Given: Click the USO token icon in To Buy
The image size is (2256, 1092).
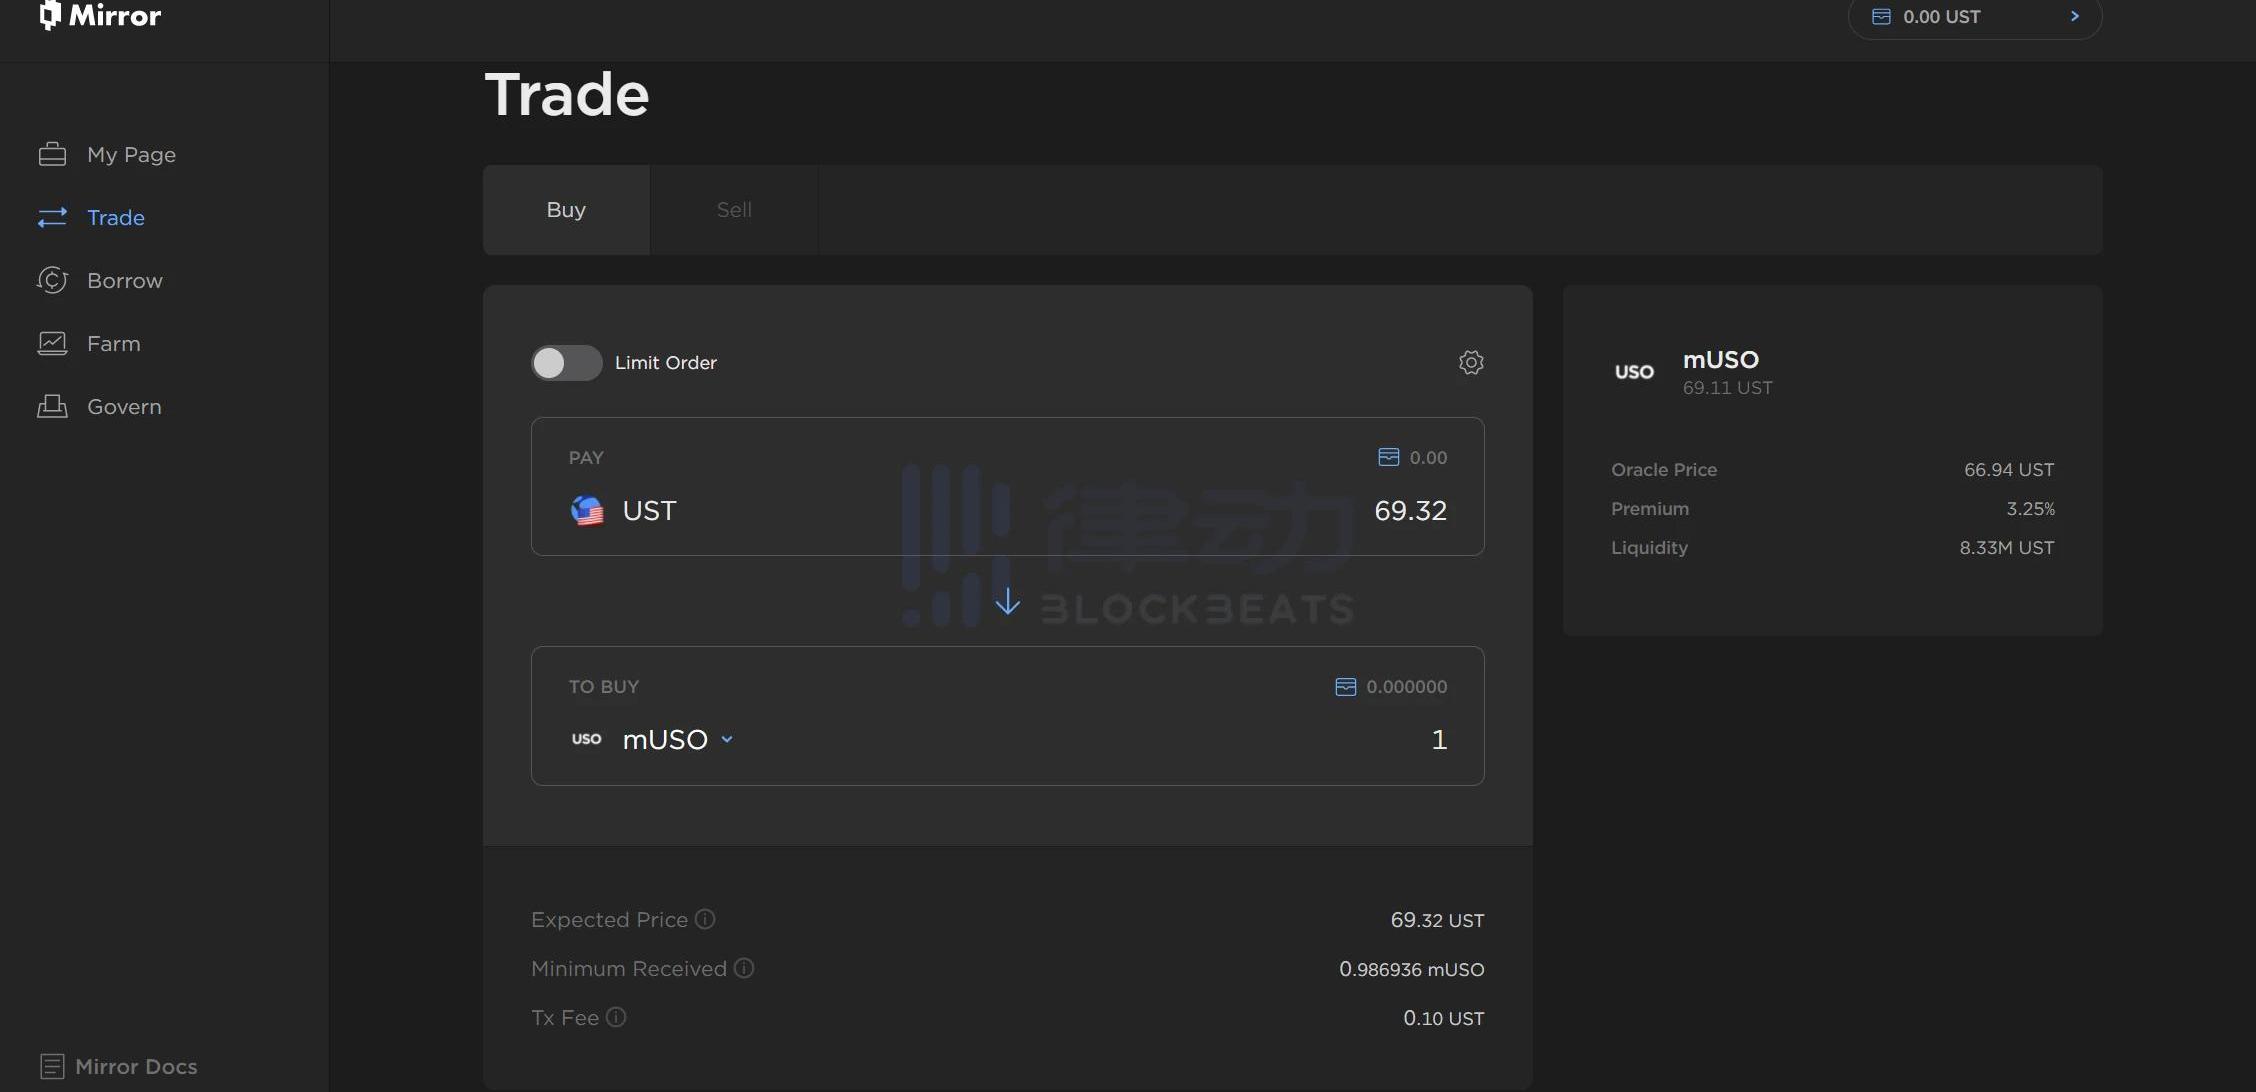Looking at the screenshot, I should [x=587, y=739].
